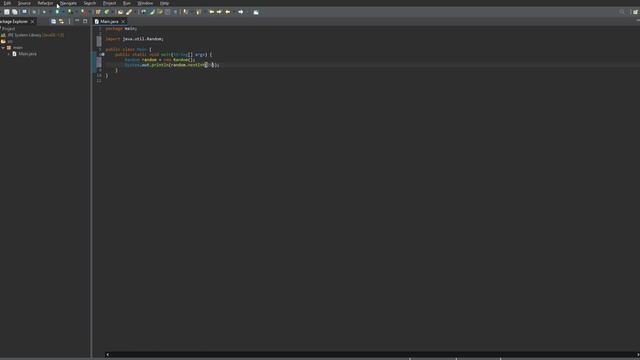Toggle Link with Editor in Package Explorer

pos(61,21)
